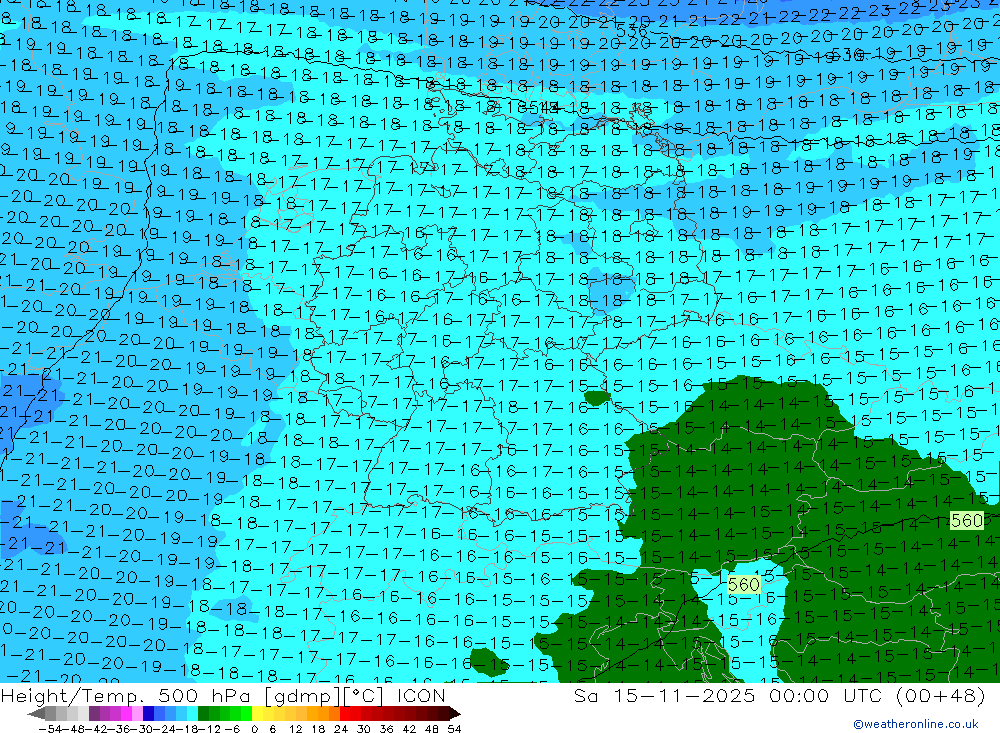The width and height of the screenshot is (1000, 733).
Task: Click the dark maroon right arrow of color scale
Action: point(455,714)
